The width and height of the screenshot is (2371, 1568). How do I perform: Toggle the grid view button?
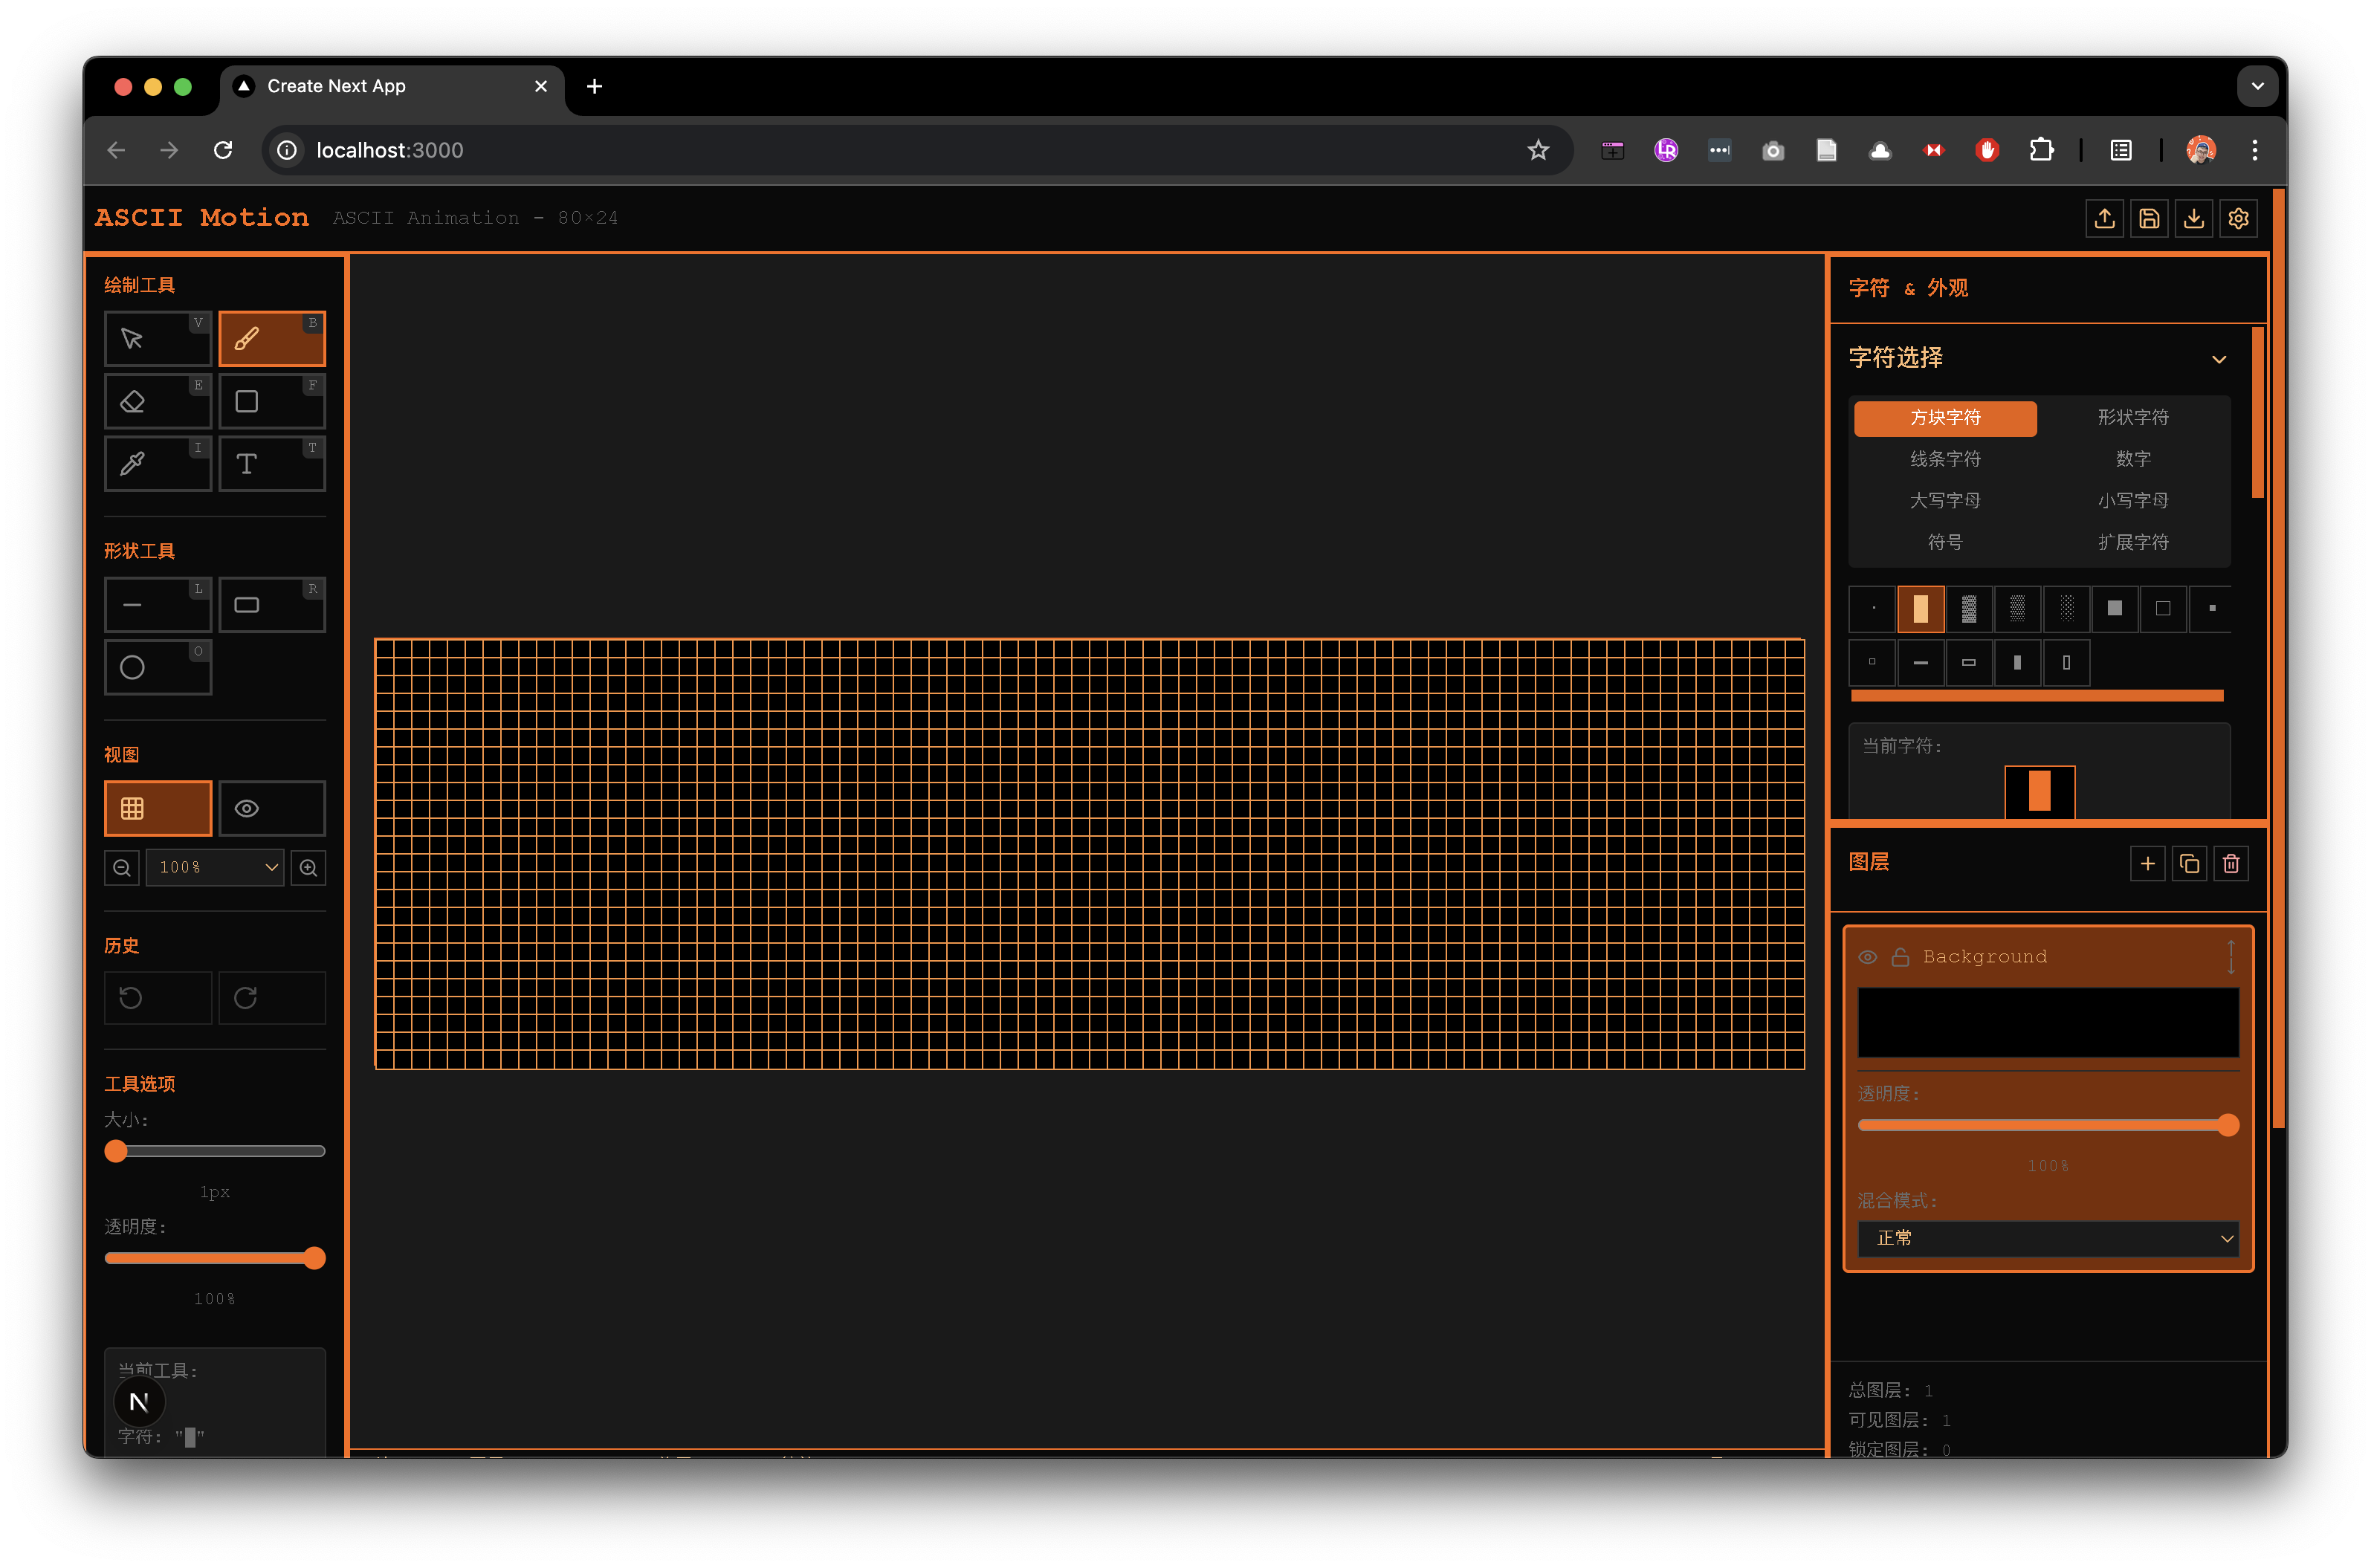[157, 809]
